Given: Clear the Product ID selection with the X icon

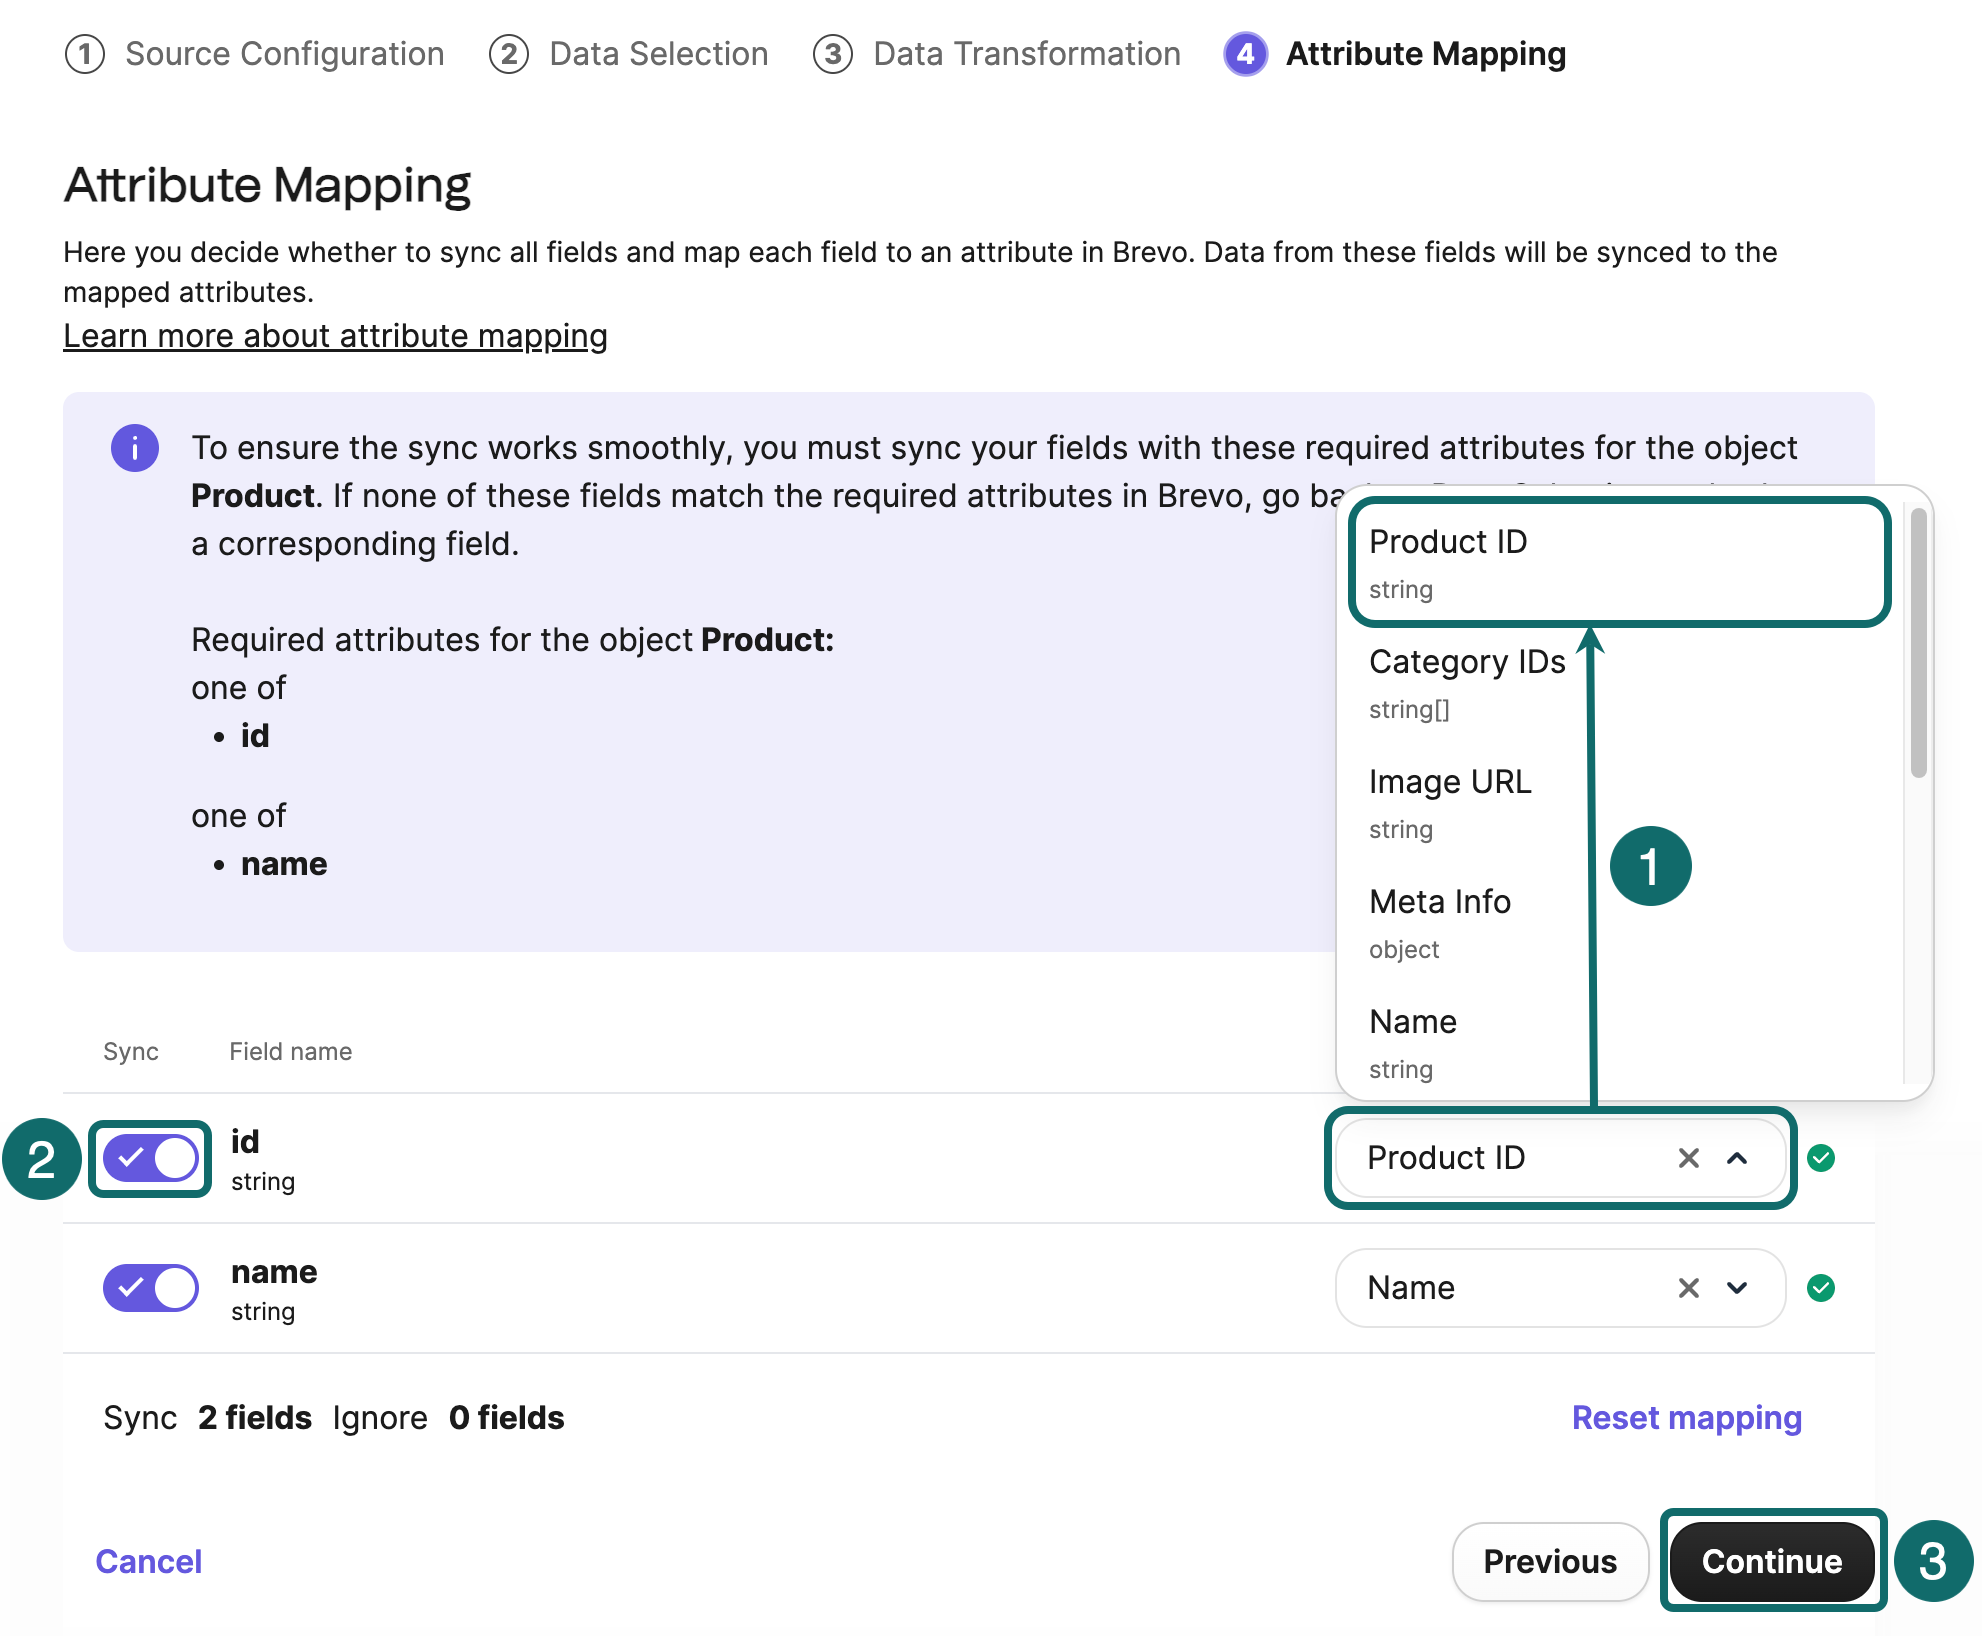Looking at the screenshot, I should [1687, 1158].
